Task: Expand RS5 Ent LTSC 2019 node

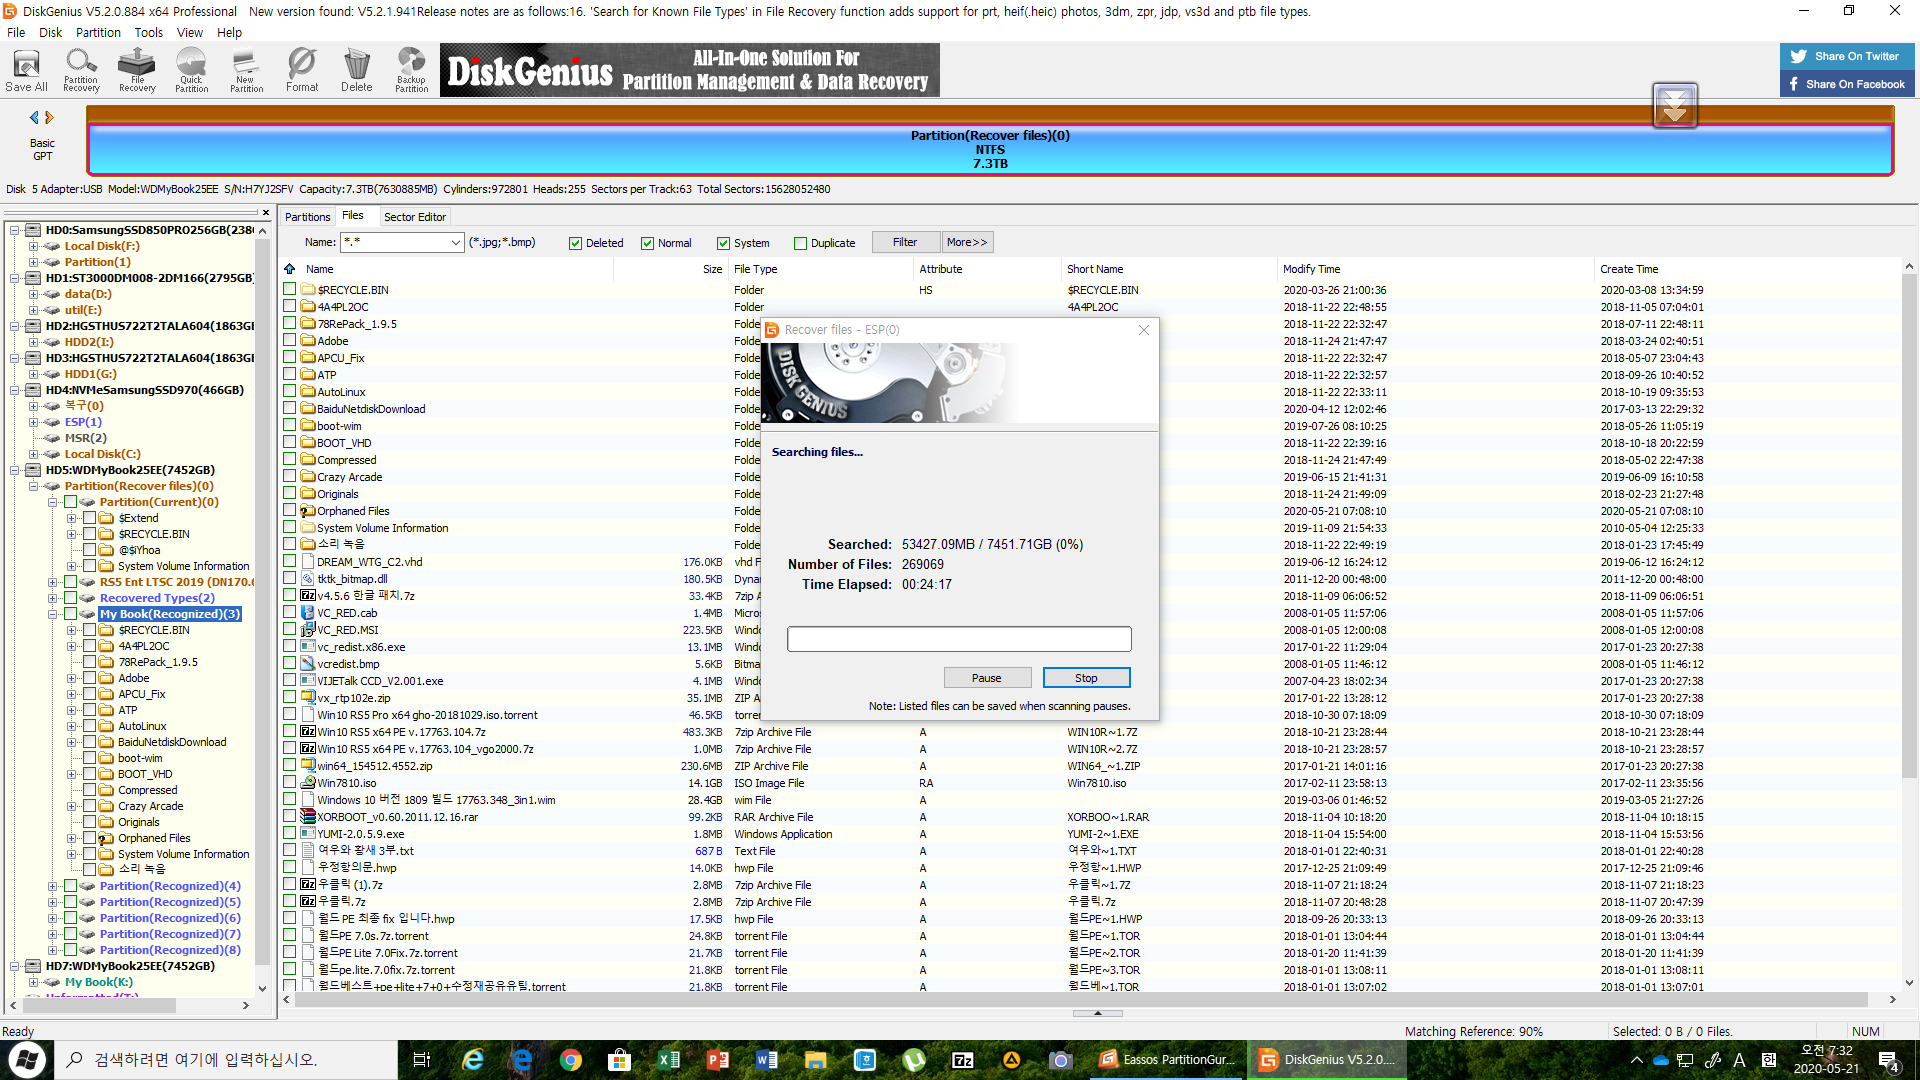Action: click(x=53, y=582)
